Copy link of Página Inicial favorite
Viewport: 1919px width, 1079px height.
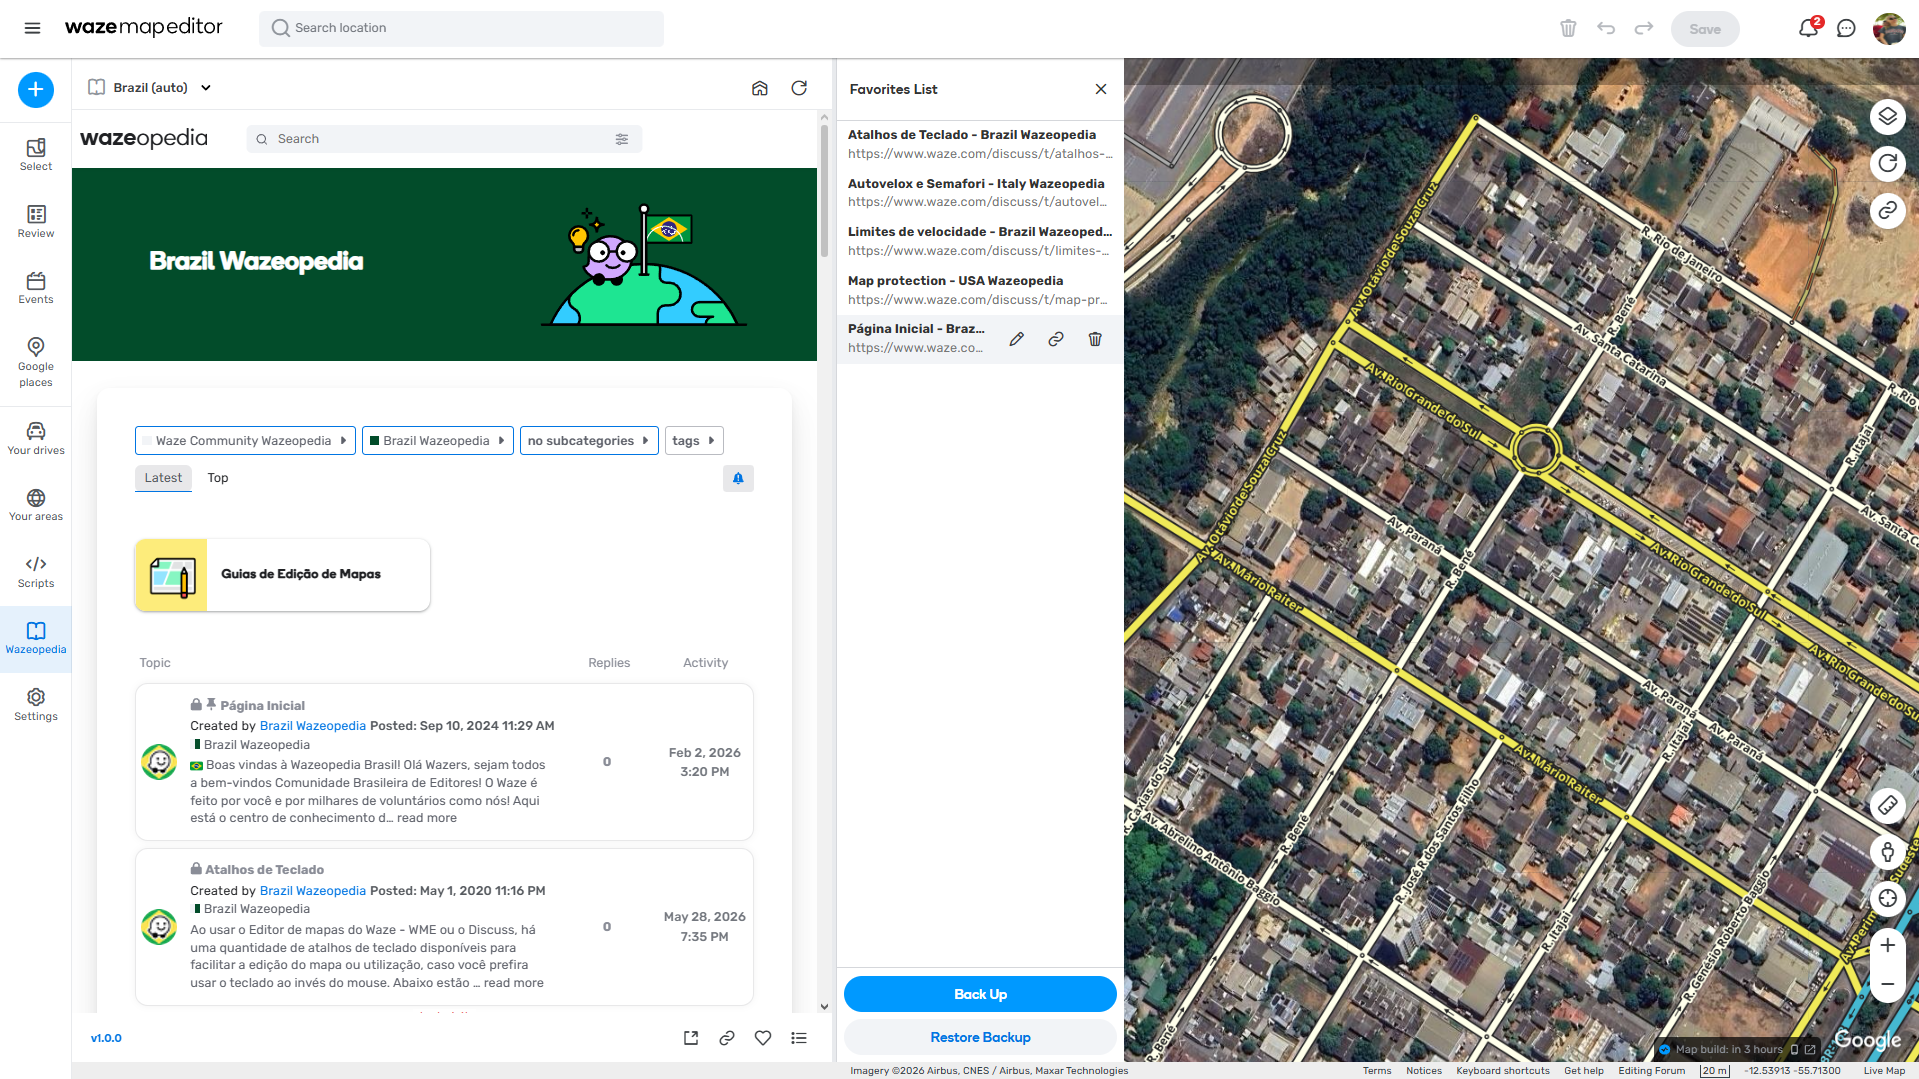[x=1056, y=339]
